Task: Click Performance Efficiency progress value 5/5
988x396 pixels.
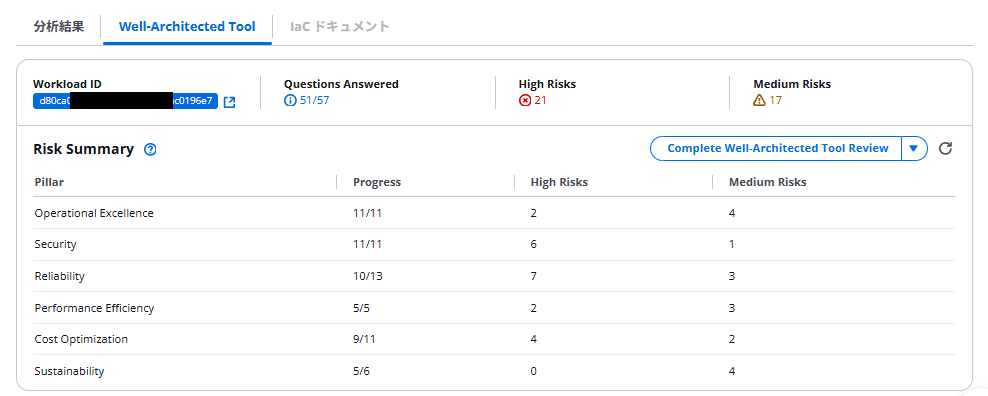Action: (362, 308)
